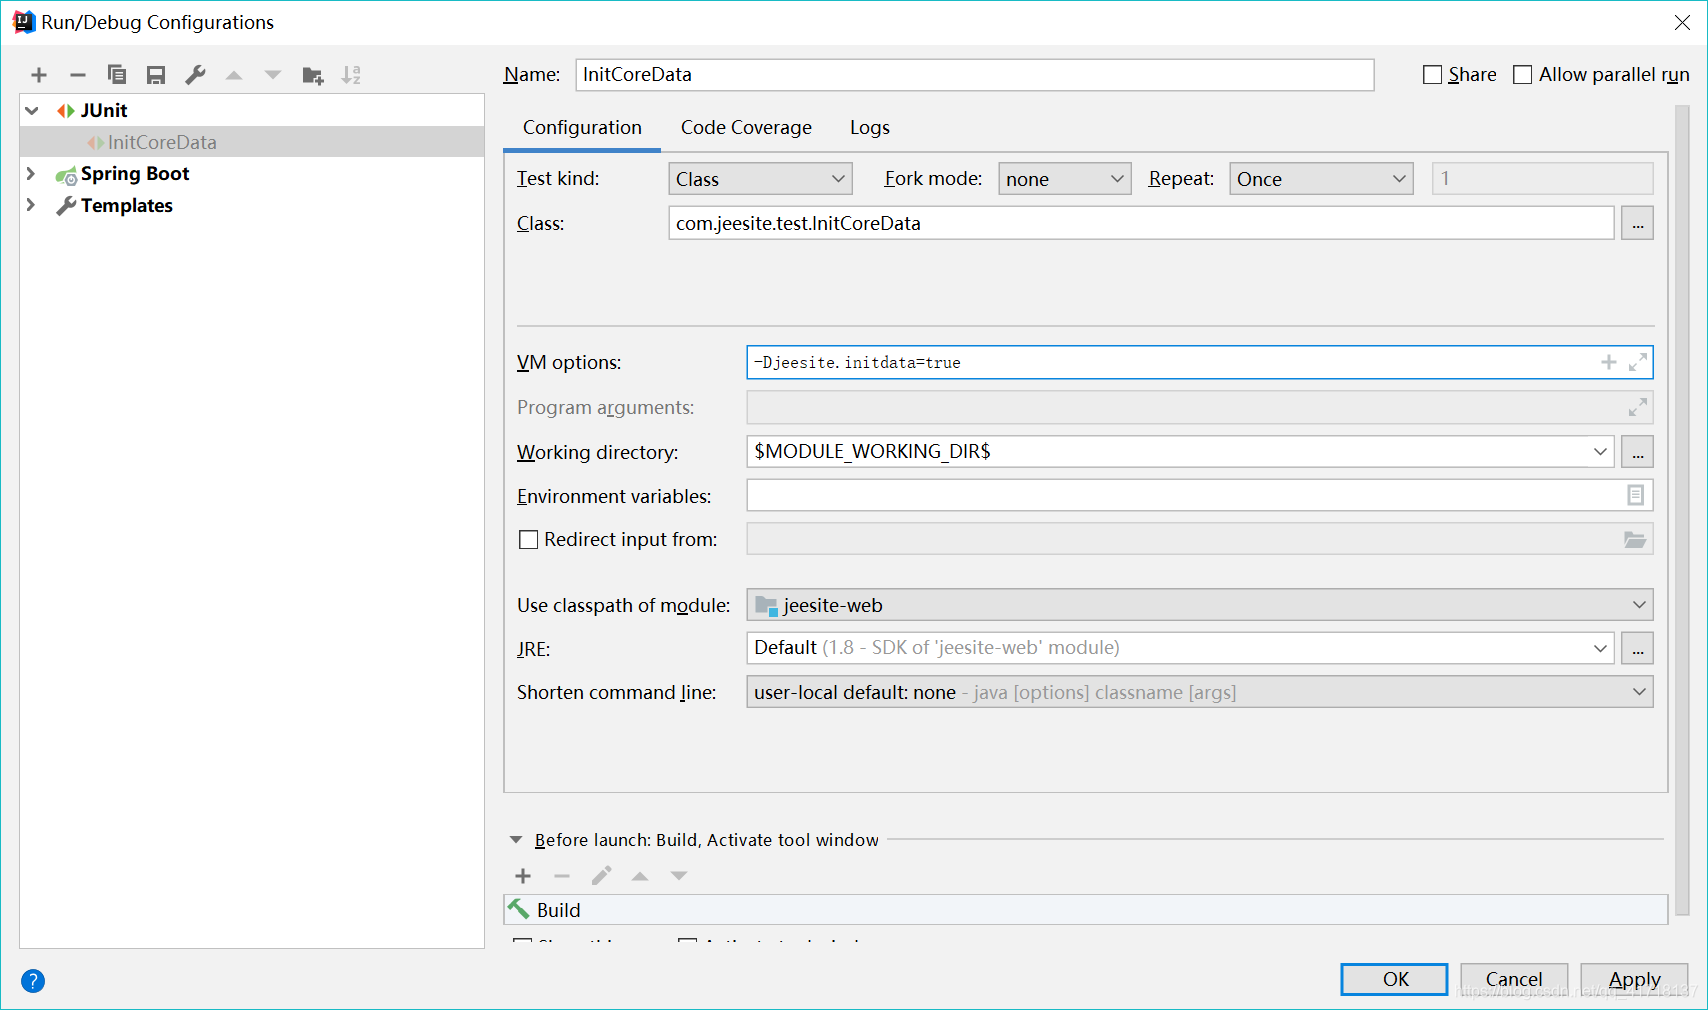
Task: Move before launch task down
Action: click(x=679, y=876)
